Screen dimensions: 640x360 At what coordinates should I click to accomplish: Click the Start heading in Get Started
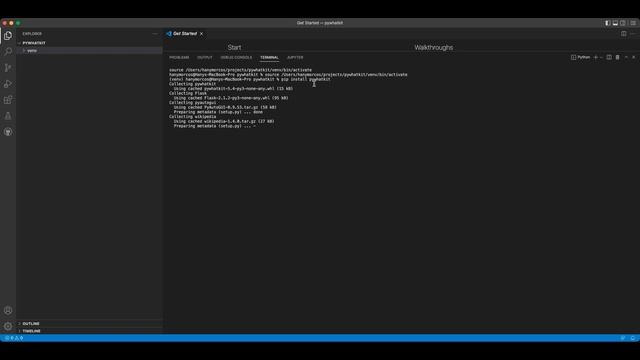pos(234,48)
